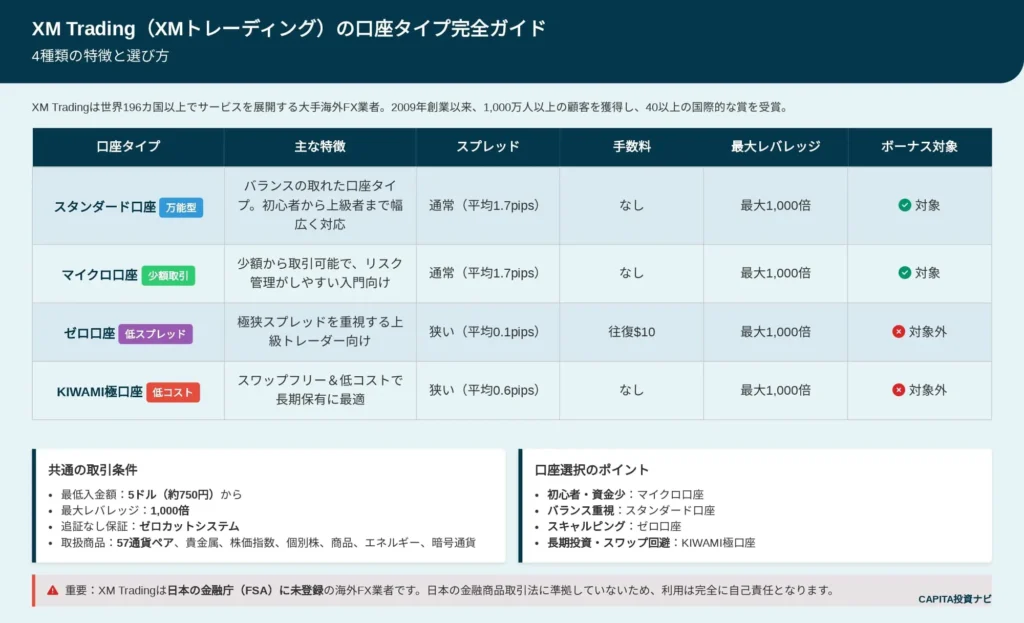Image resolution: width=1024 pixels, height=623 pixels.
Task: Click 最大1,000倍 in マイクロ口座 row
Action: coord(775,272)
